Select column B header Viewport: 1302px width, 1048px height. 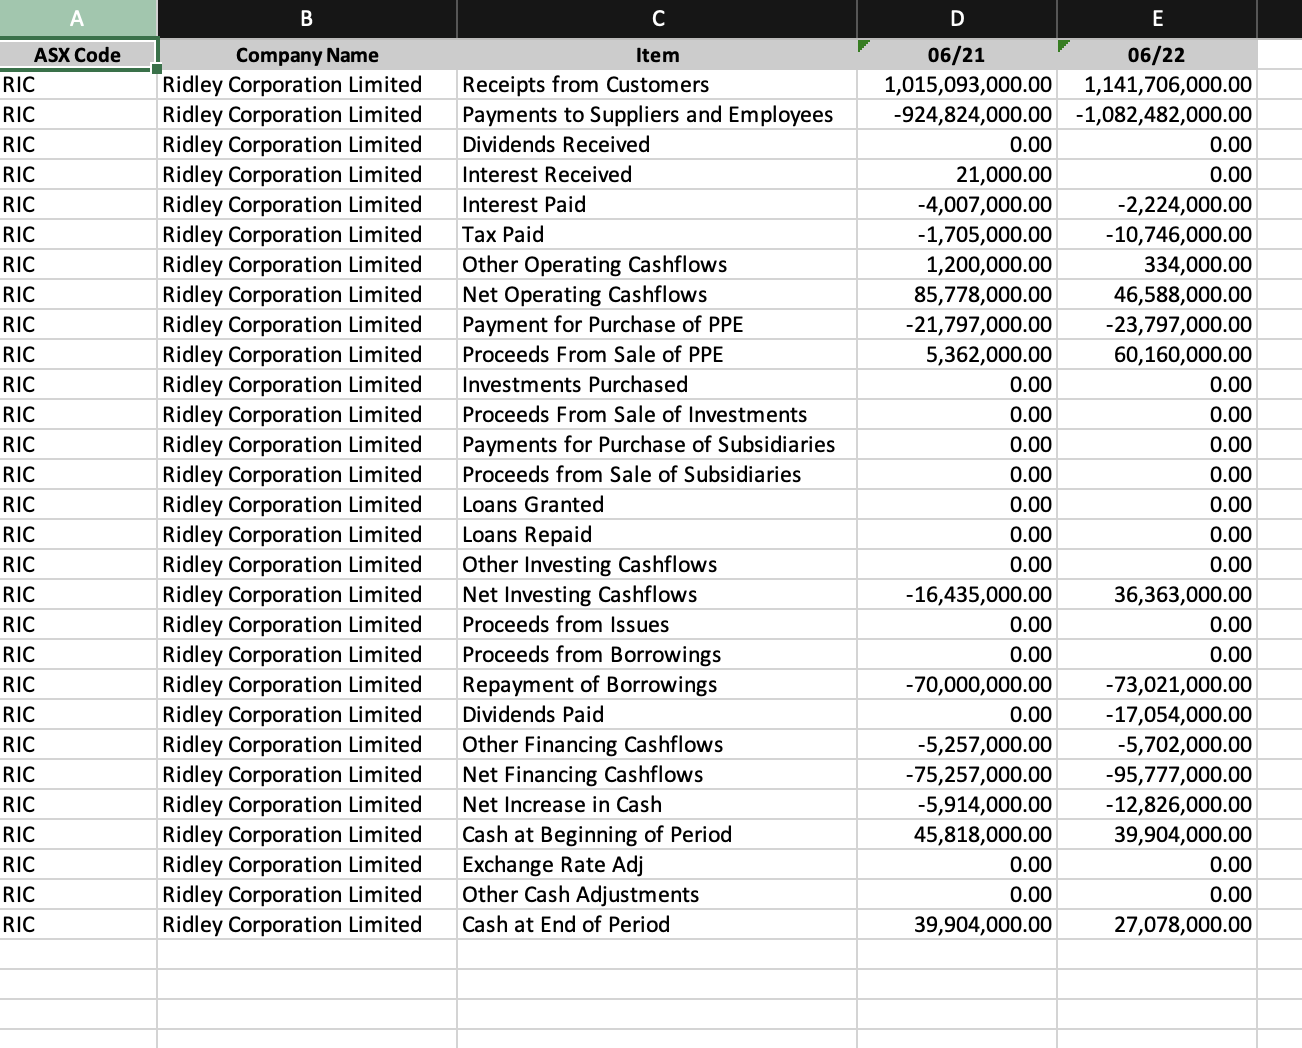click(x=305, y=17)
